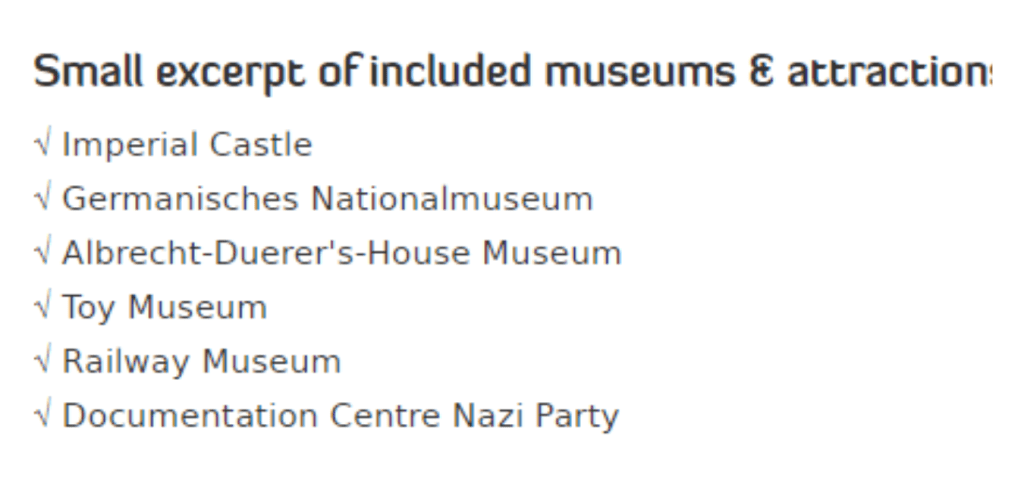
Task: Select the Toy Museum text
Action: pos(164,308)
